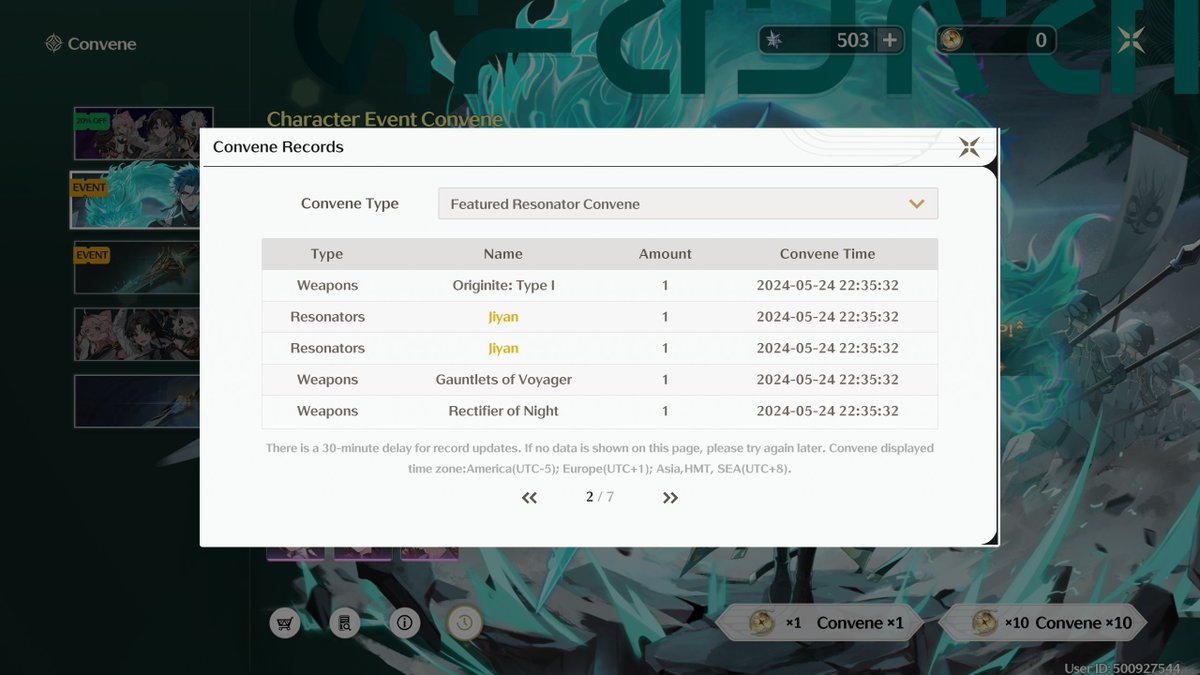The image size is (1200, 675).
Task: Click the Name column header
Action: pyautogui.click(x=503, y=254)
